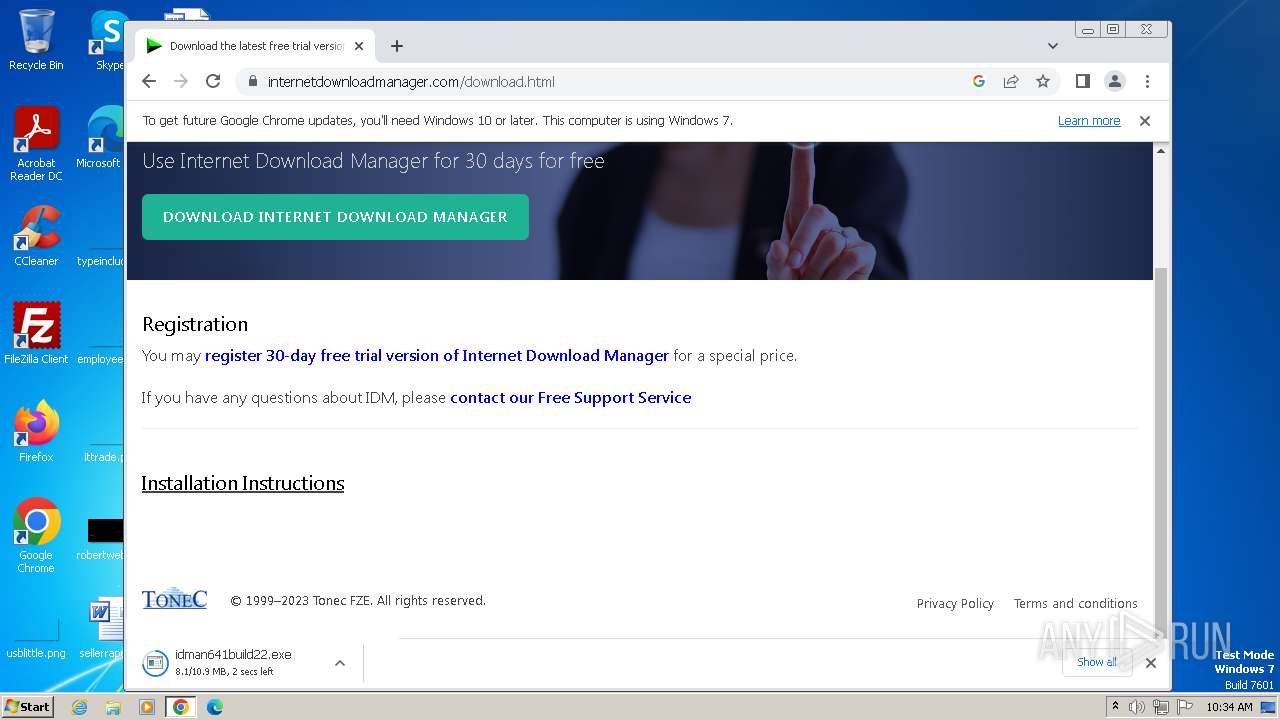This screenshot has height=720, width=1280.
Task: Click the Tonec logo in footer
Action: pos(174,598)
